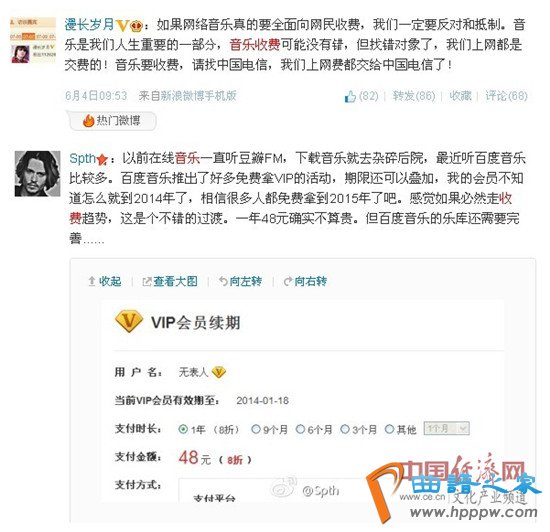Click the Spth profile avatar photo
The image size is (550, 532).
(x=38, y=174)
